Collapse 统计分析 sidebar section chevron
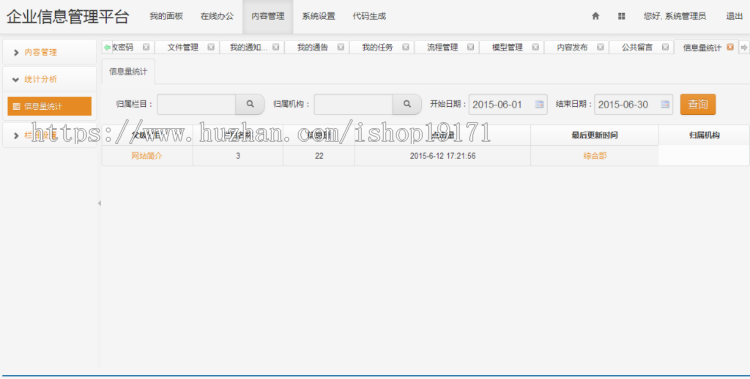This screenshot has width=750, height=379. (16, 79)
